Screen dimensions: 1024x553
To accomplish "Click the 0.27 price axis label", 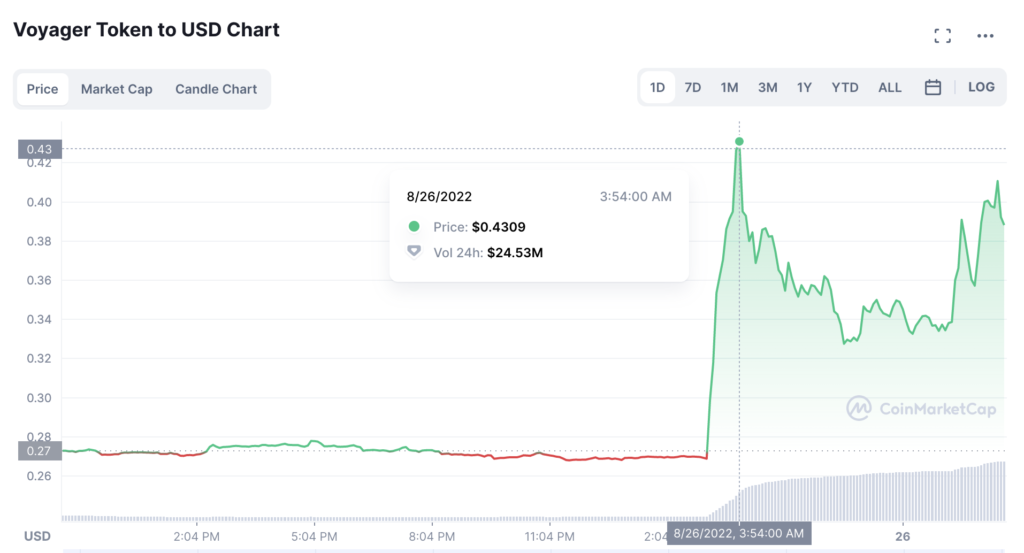I will point(40,451).
